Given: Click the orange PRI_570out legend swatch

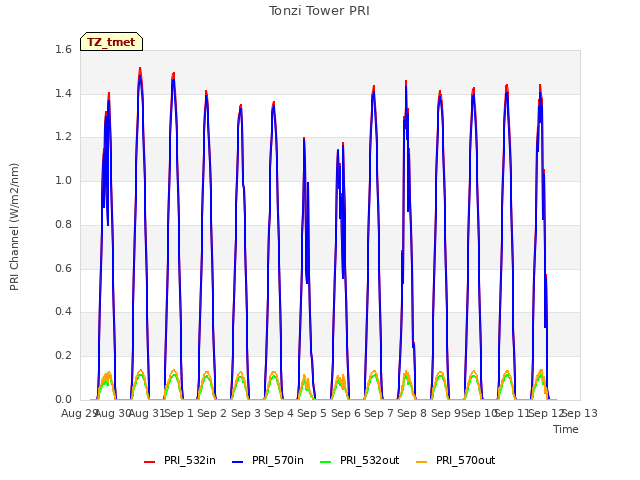Looking at the screenshot, I should [x=422, y=462].
